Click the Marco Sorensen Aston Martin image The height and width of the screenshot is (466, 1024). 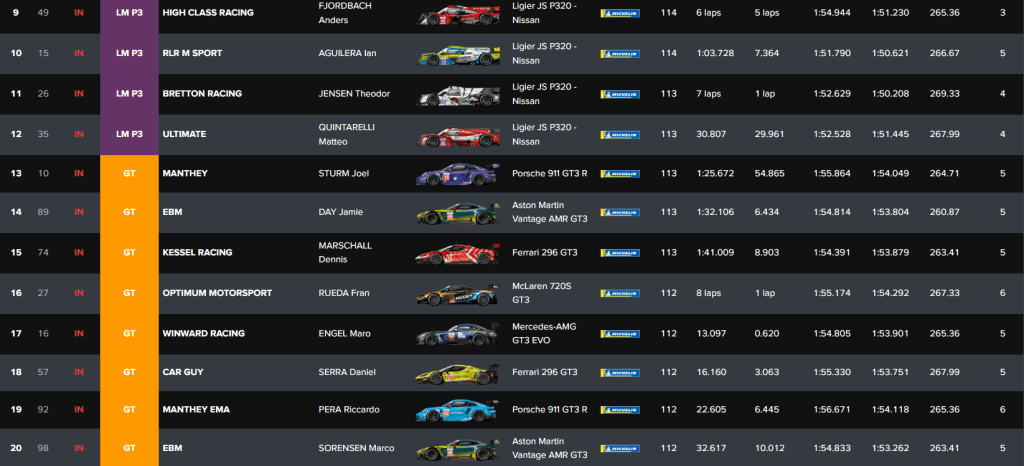458,450
